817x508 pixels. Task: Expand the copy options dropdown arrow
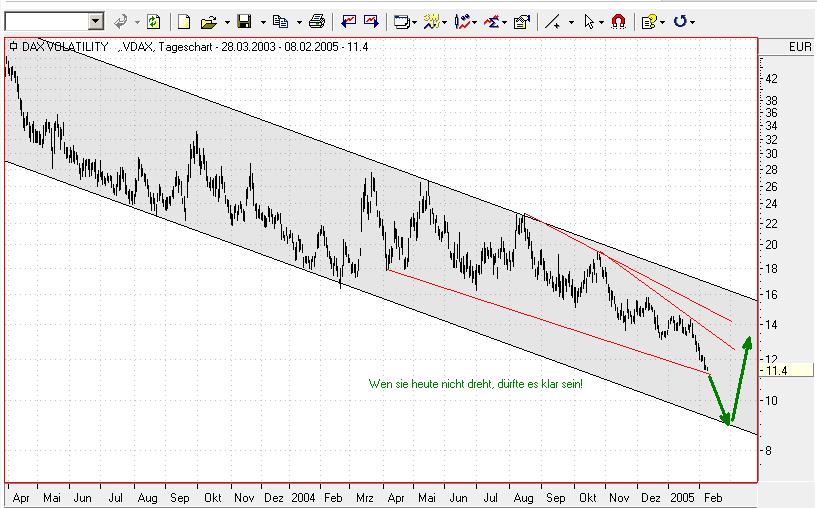[299, 22]
